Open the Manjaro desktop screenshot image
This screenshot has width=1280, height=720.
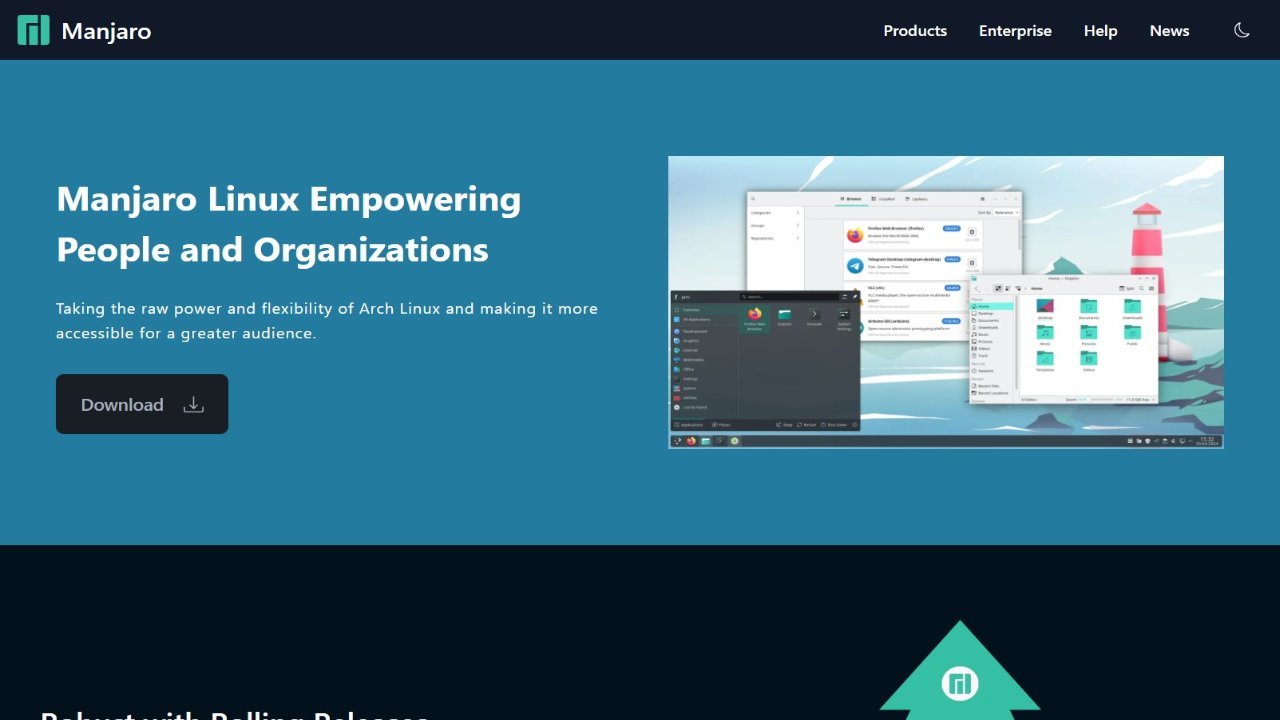tap(946, 302)
